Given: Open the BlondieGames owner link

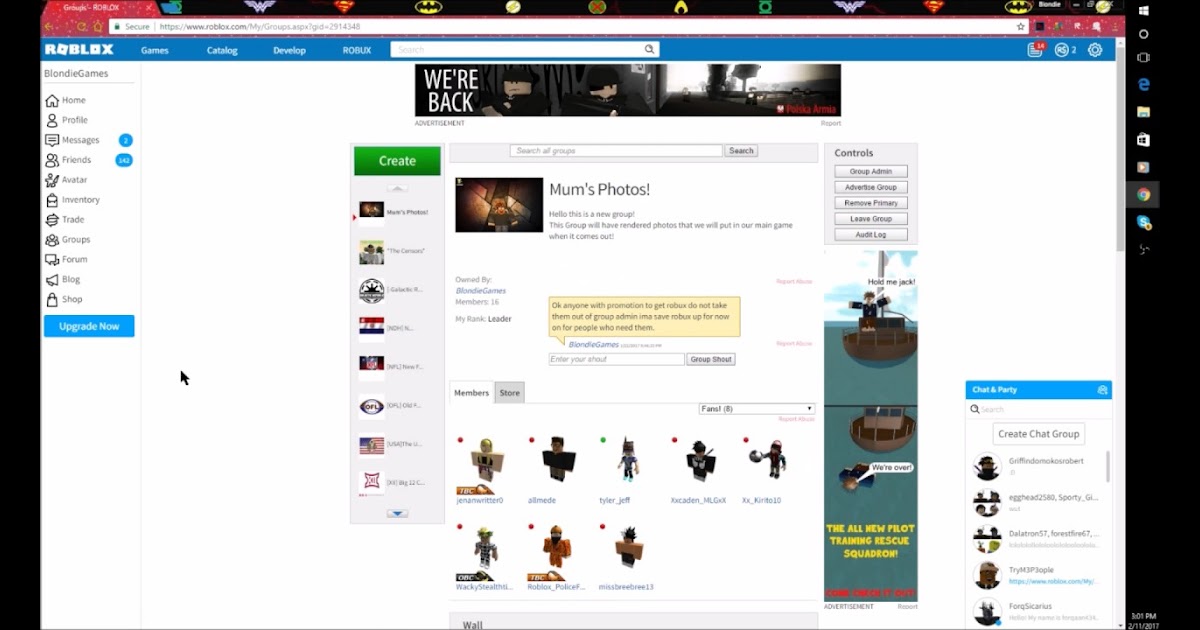Looking at the screenshot, I should point(480,291).
